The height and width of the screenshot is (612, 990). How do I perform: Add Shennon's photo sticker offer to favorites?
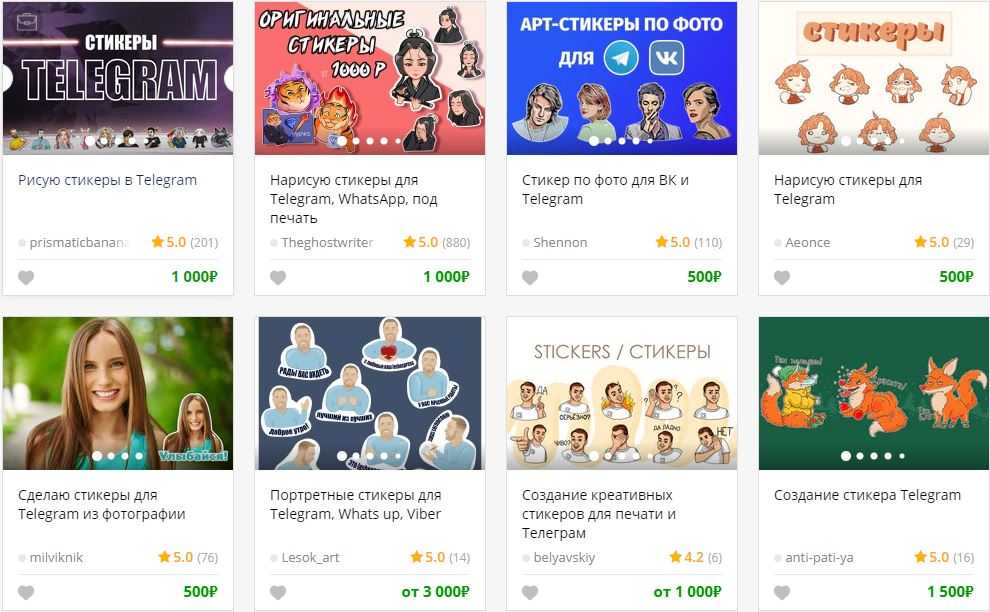click(530, 277)
